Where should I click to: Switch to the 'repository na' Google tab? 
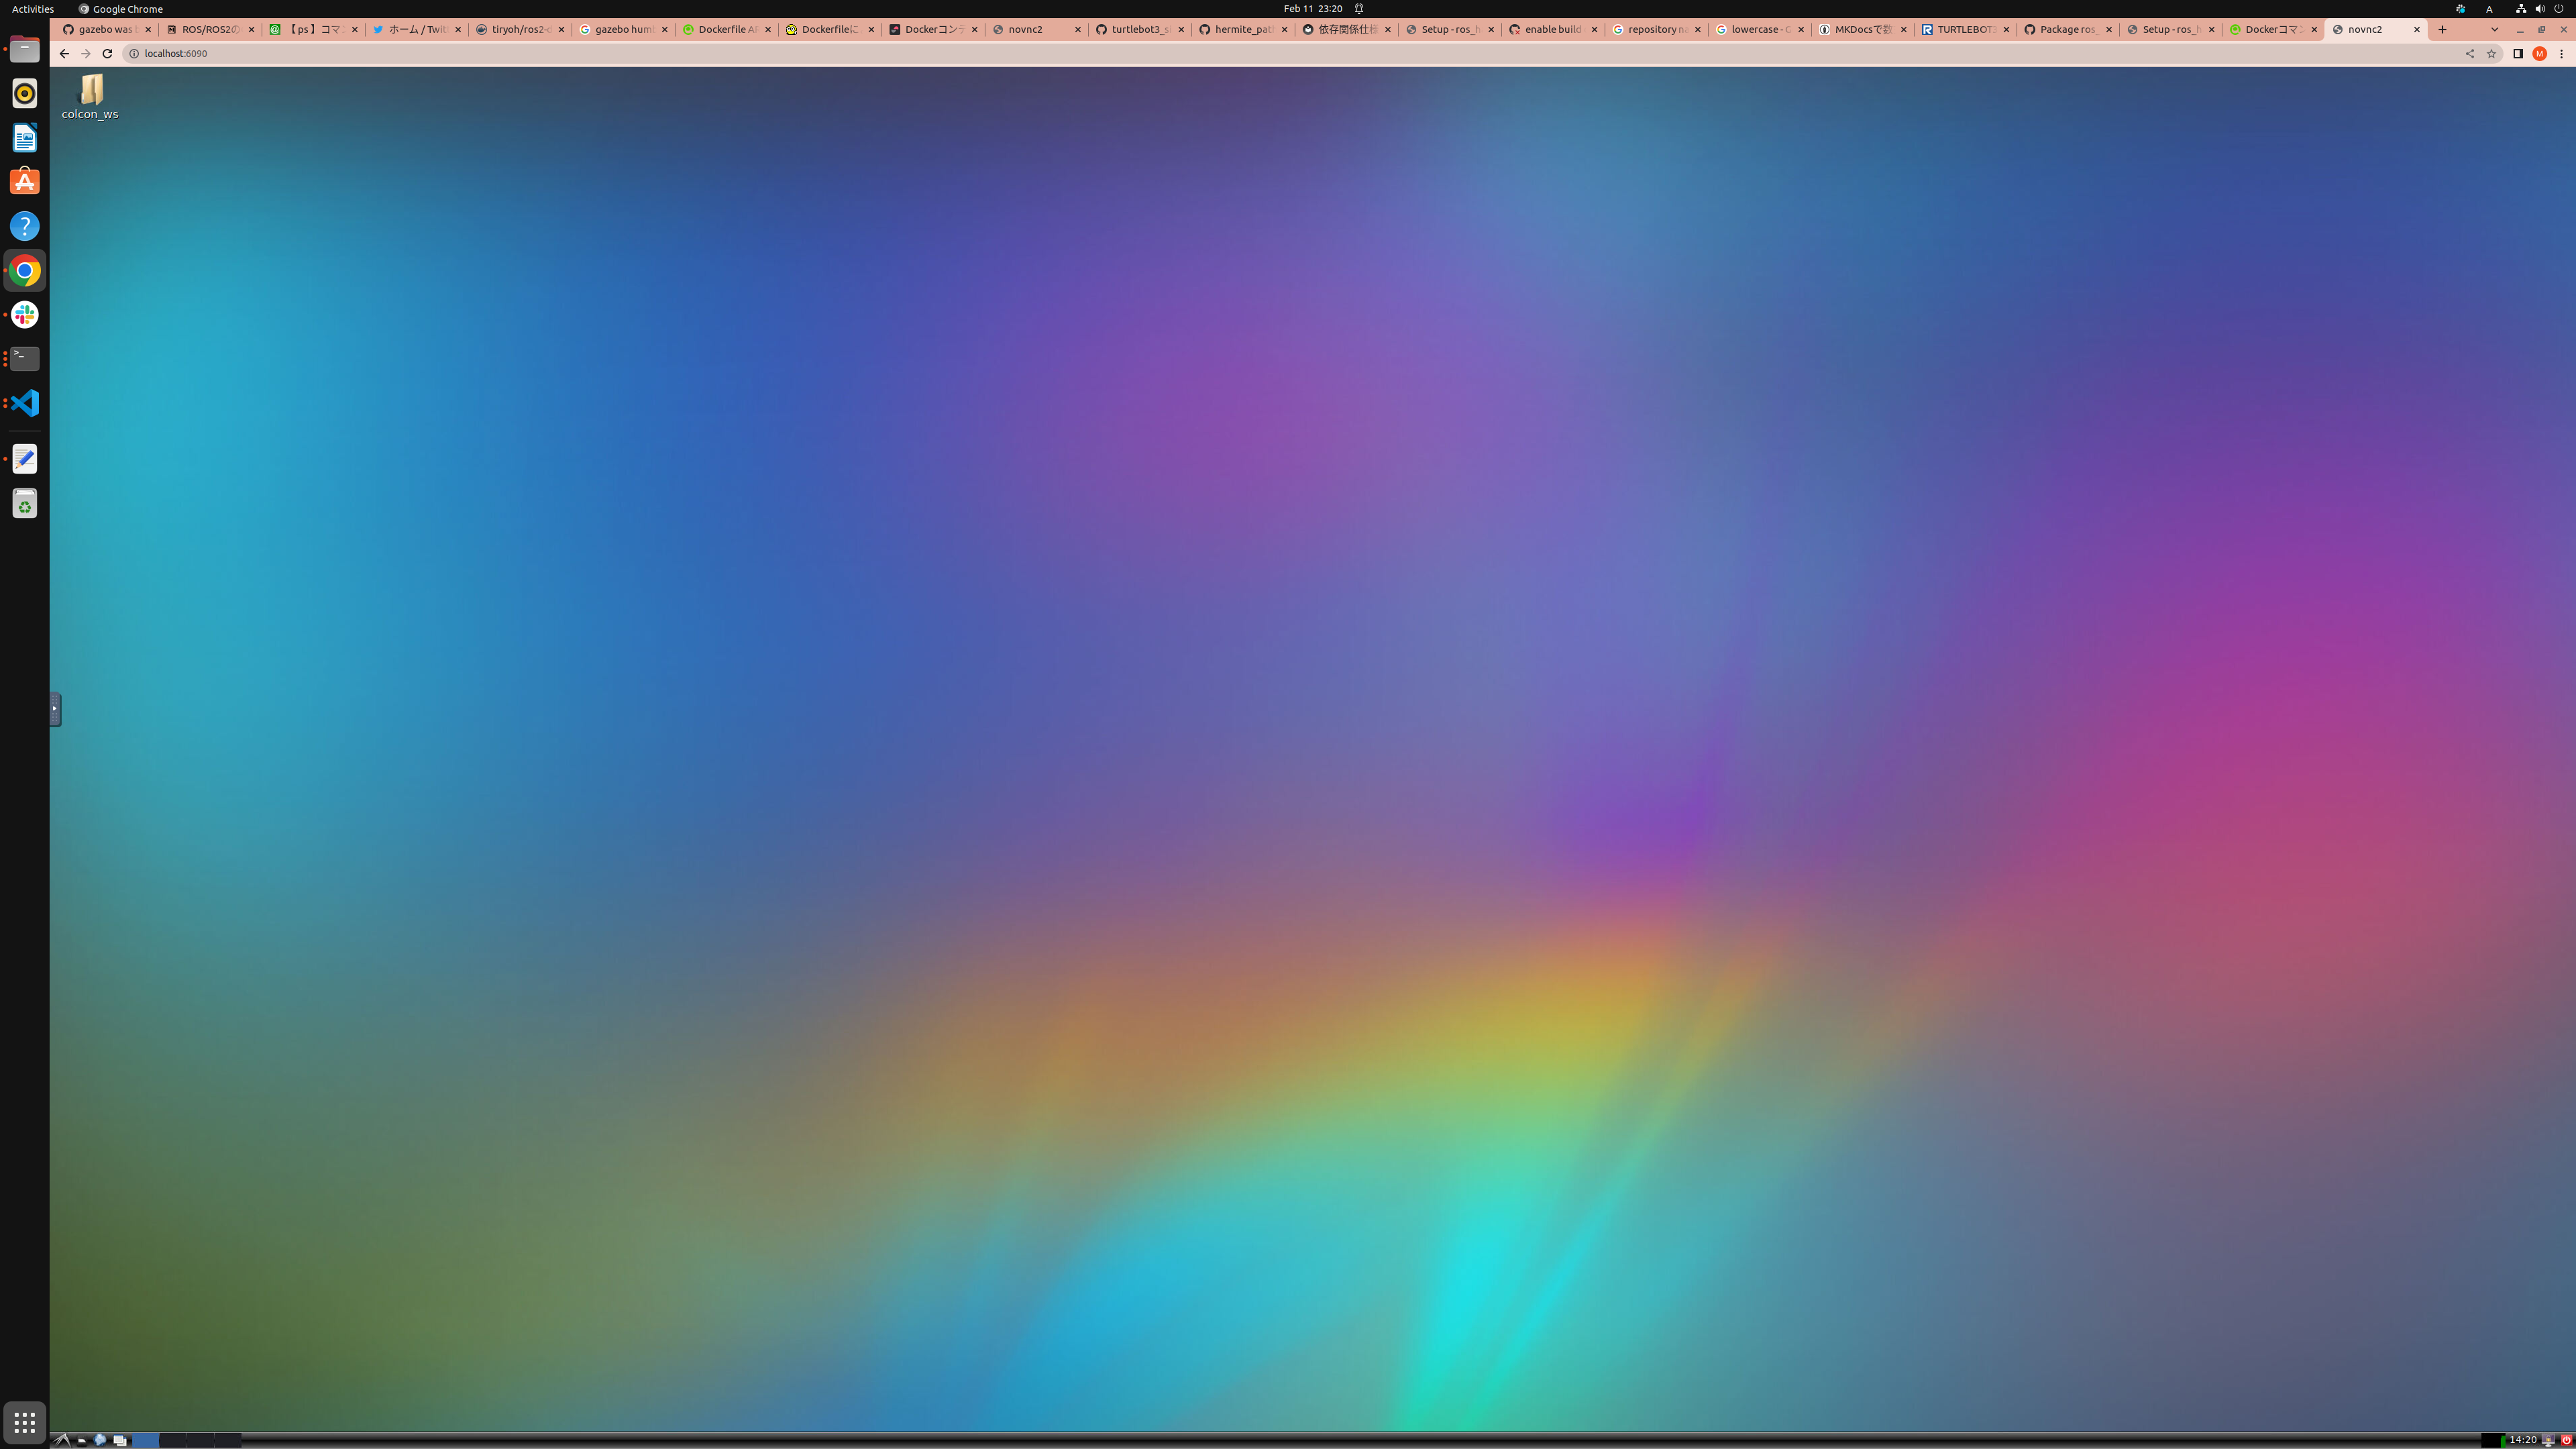coord(1655,30)
